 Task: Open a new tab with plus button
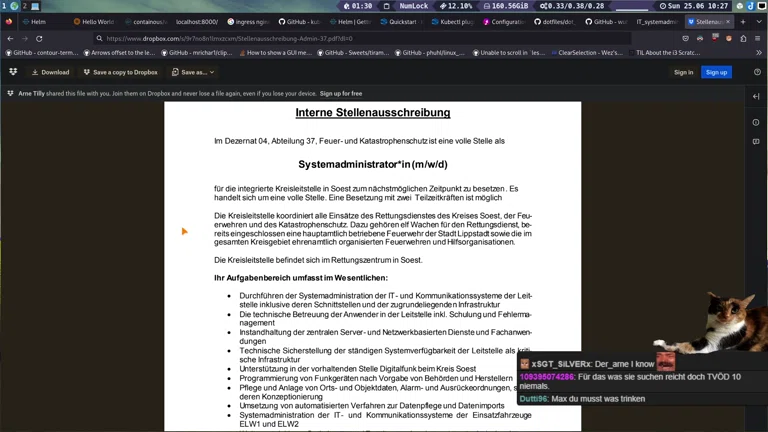[743, 22]
